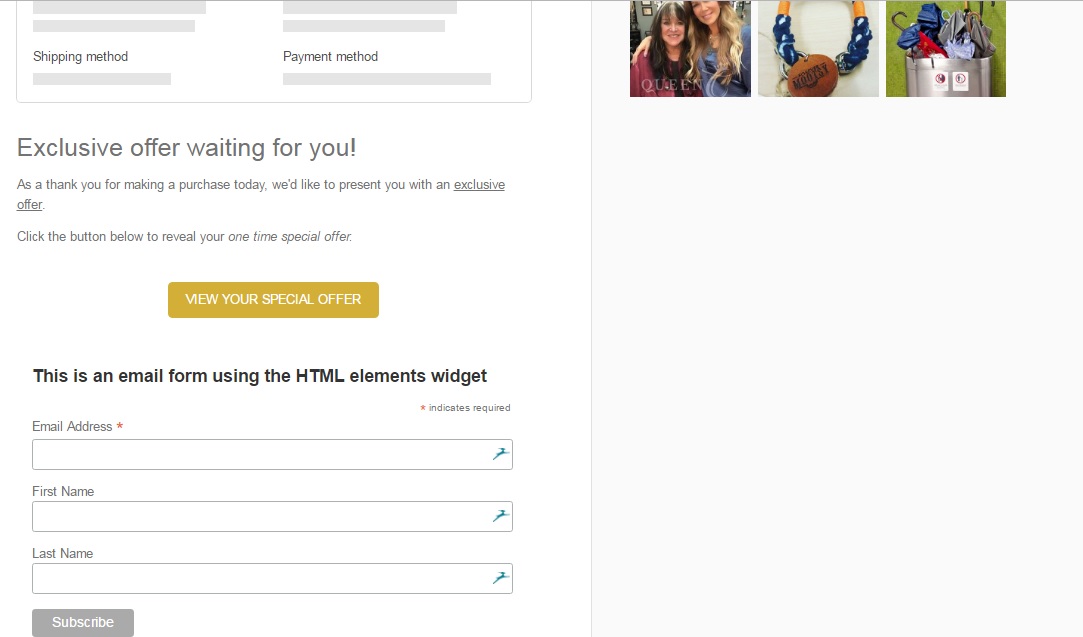Image resolution: width=1083 pixels, height=637 pixels.
Task: Open the photo of the two smiling women
Action: coord(690,48)
